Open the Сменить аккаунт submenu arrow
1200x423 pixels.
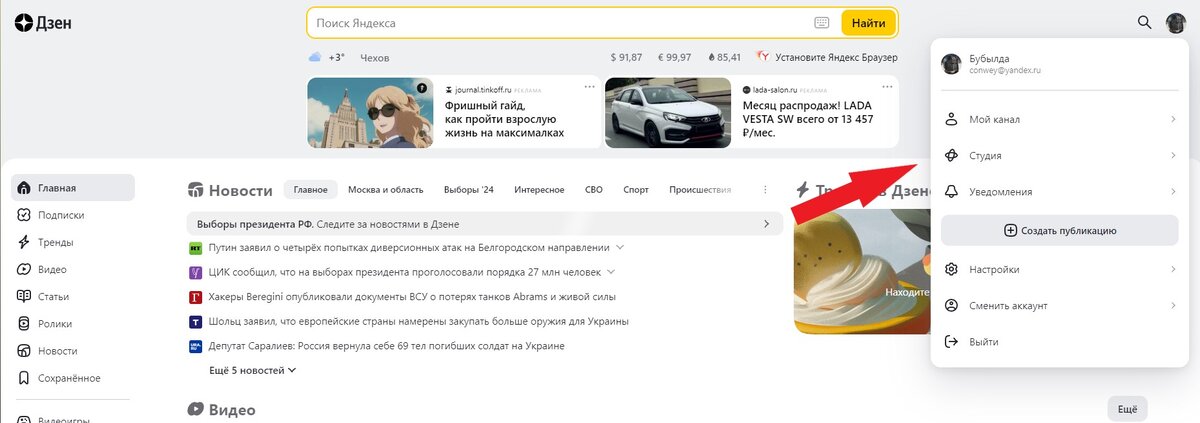click(1173, 305)
